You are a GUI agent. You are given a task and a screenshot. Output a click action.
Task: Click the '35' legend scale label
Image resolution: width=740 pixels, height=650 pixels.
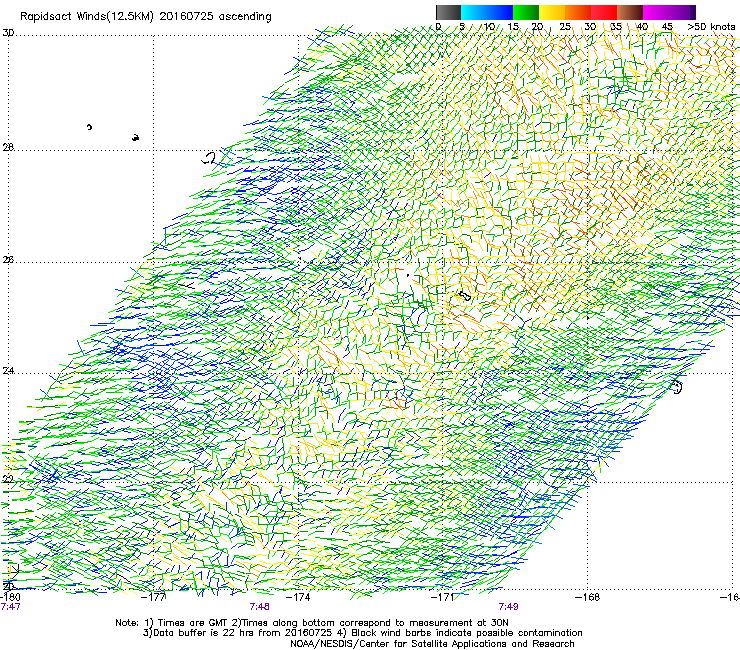point(616,27)
